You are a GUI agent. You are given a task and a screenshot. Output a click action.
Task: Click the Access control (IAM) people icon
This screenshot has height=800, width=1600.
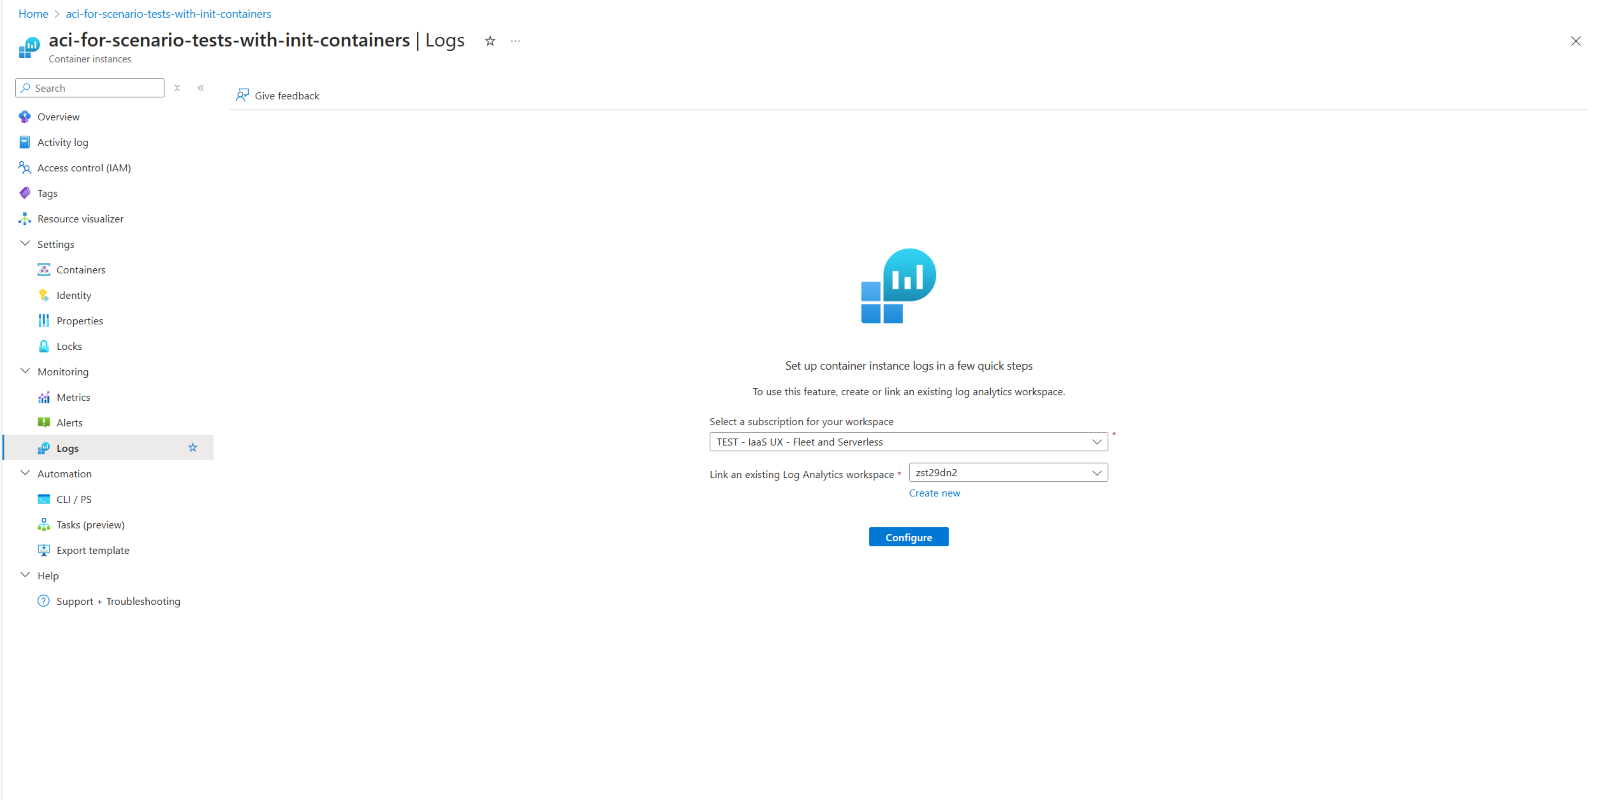point(25,168)
